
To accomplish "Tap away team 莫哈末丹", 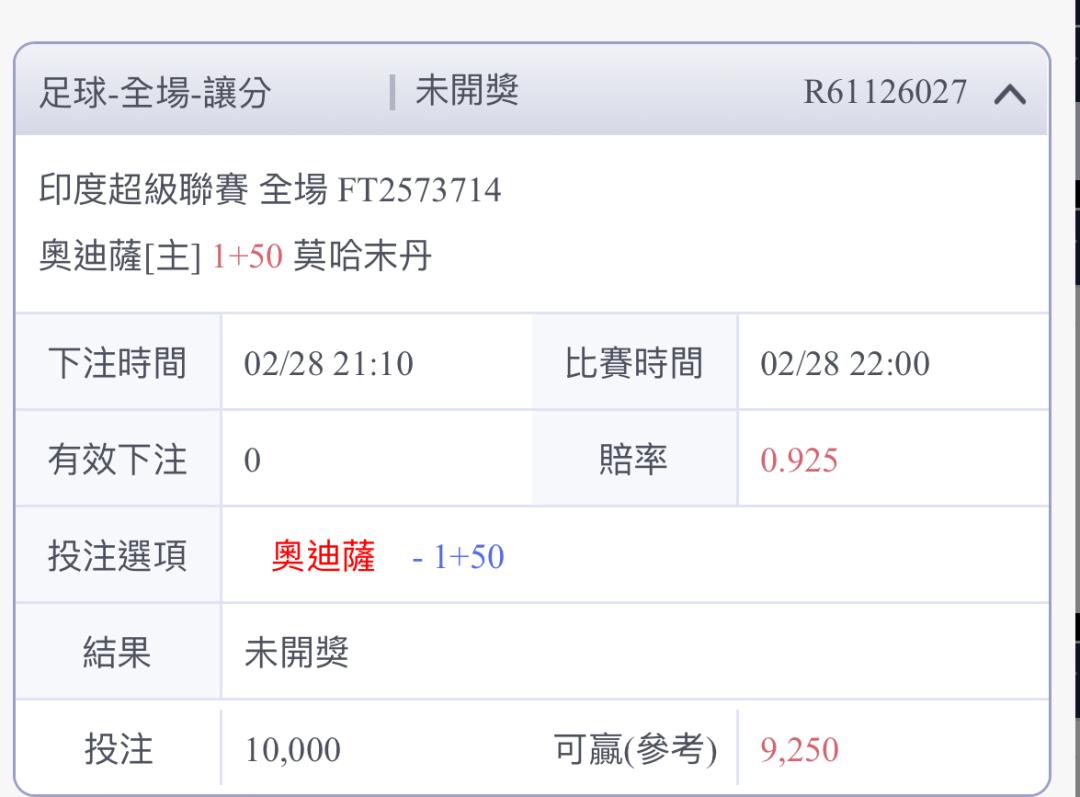I will click(362, 256).
